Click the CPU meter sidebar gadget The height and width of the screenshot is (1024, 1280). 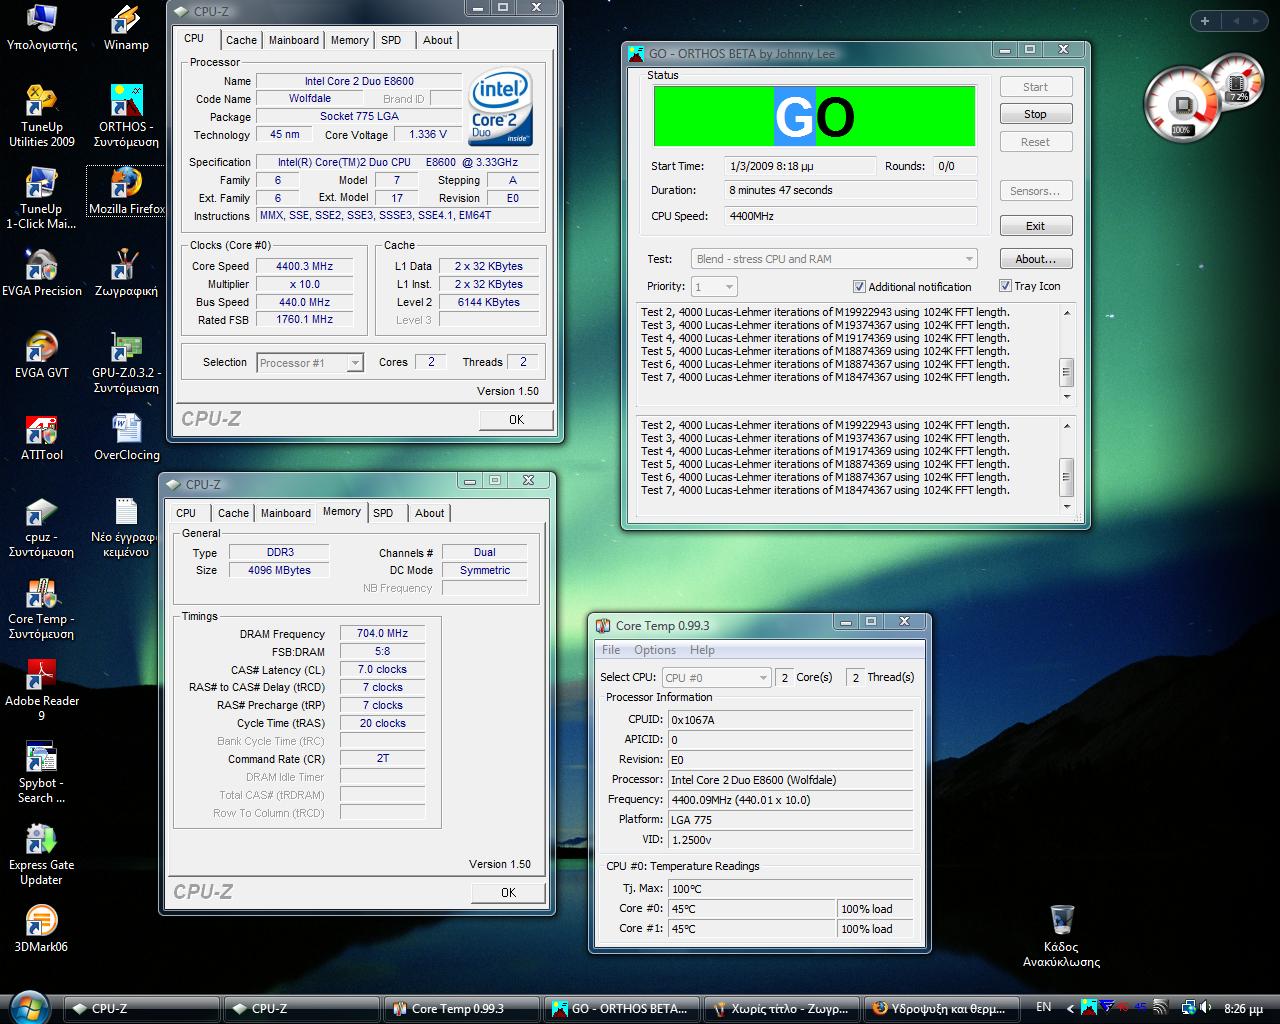coord(1183,104)
